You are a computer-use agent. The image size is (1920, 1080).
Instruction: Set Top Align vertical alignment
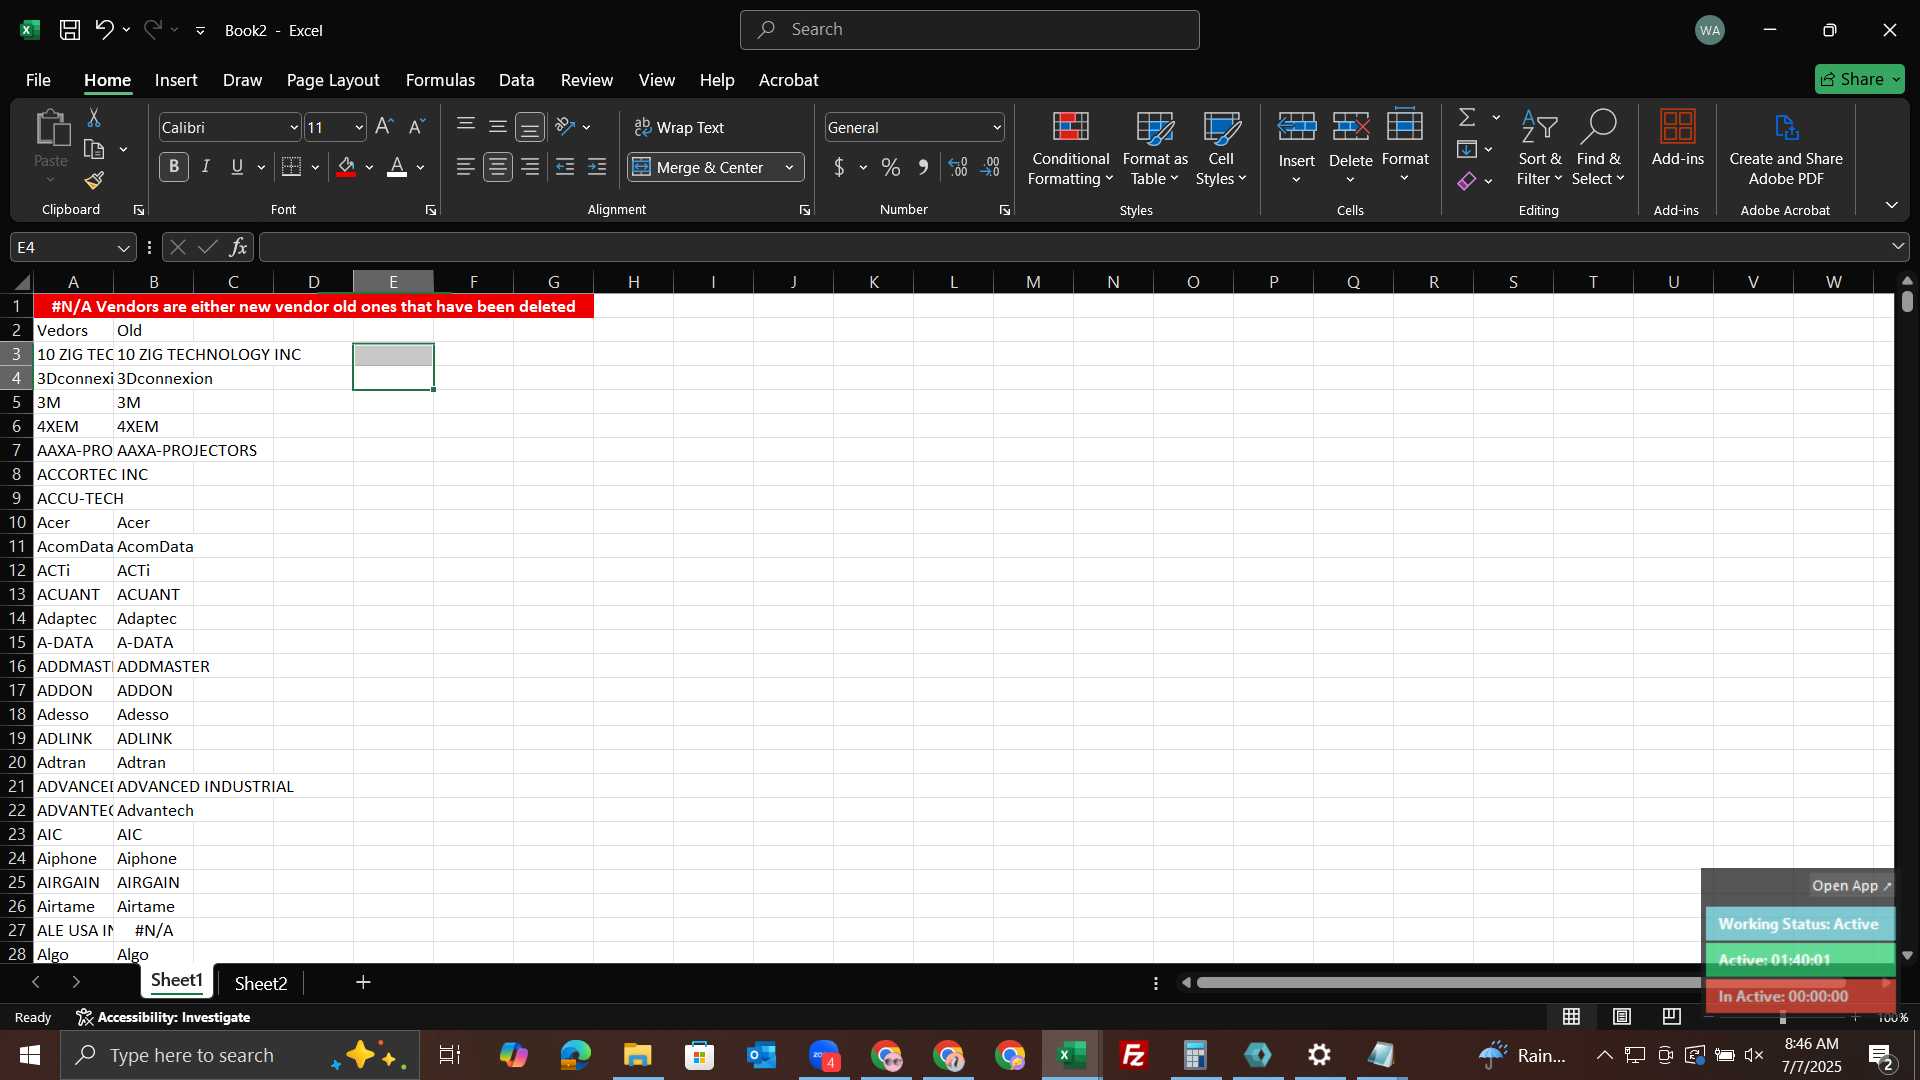click(465, 126)
